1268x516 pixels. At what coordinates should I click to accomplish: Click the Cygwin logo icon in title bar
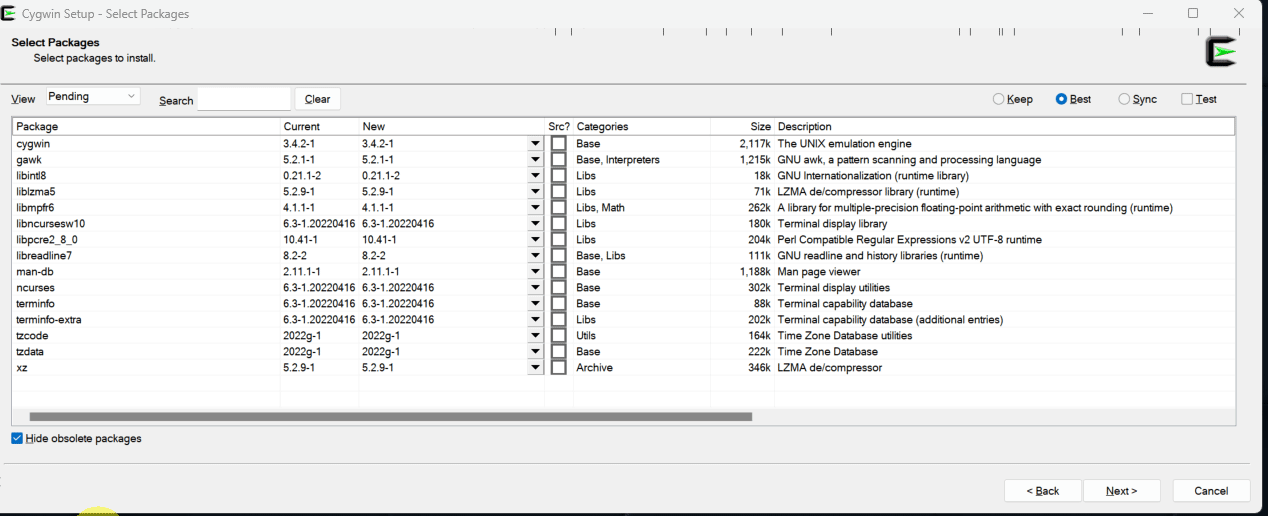pyautogui.click(x=9, y=14)
